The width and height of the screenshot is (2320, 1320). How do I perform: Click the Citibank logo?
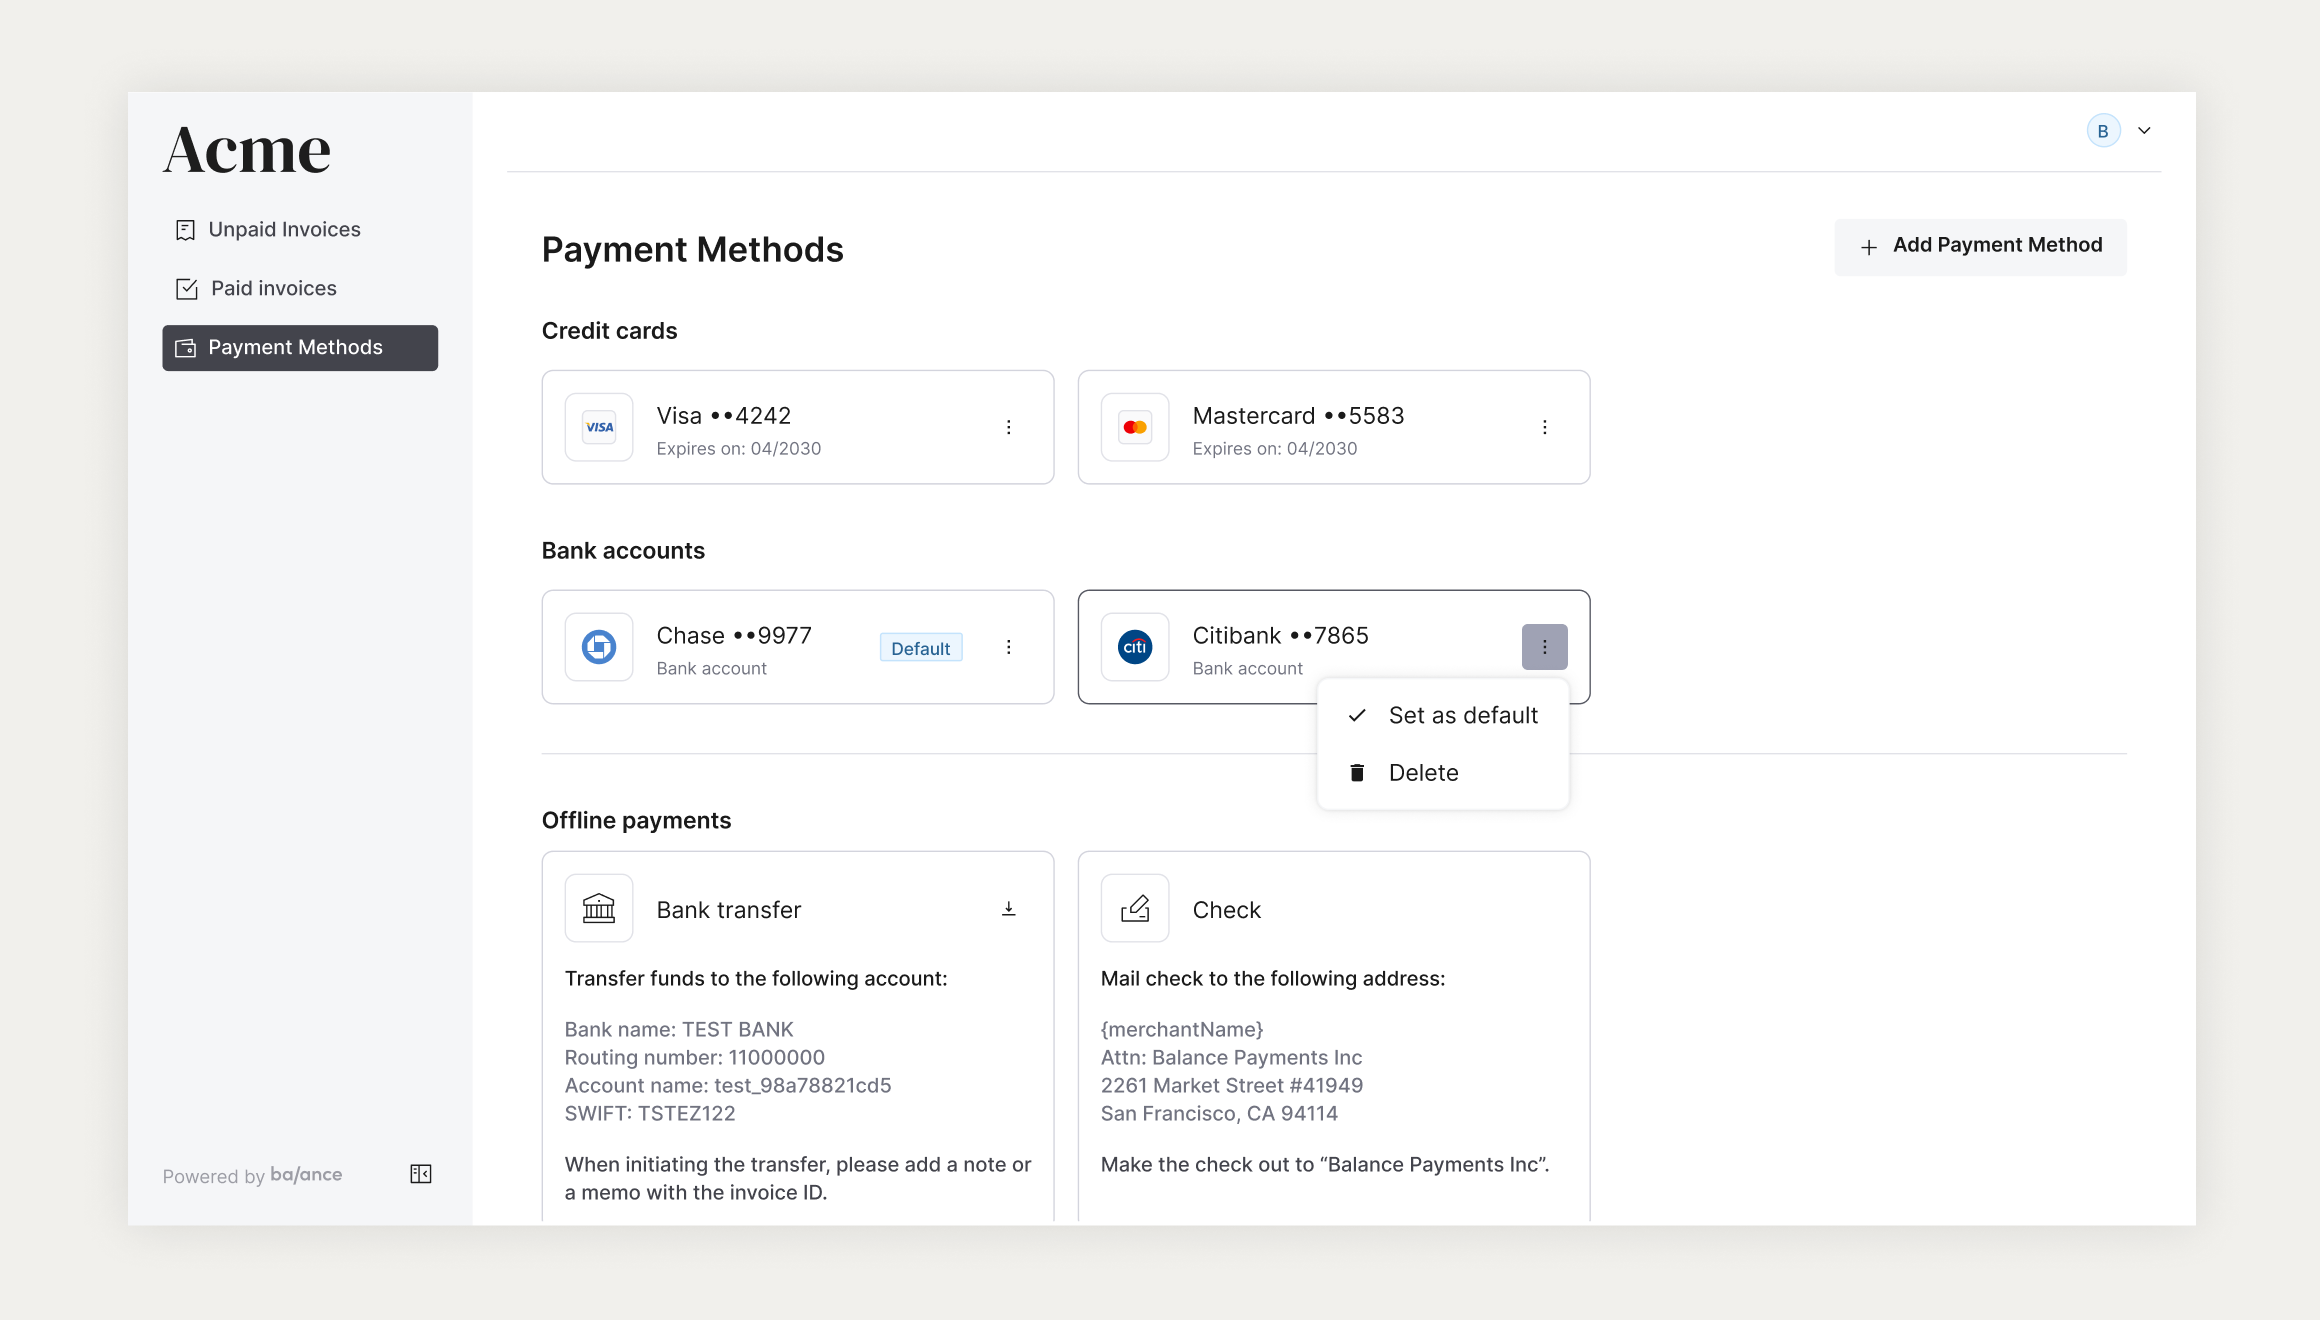[x=1135, y=647]
